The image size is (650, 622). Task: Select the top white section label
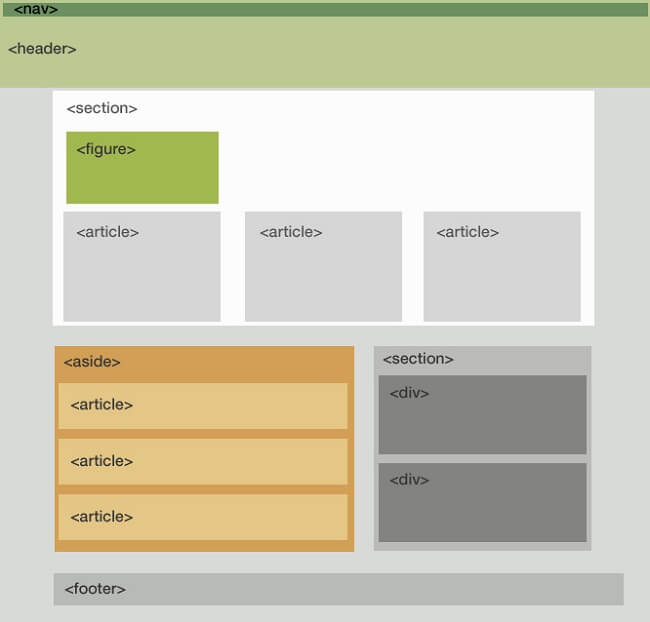click(102, 108)
